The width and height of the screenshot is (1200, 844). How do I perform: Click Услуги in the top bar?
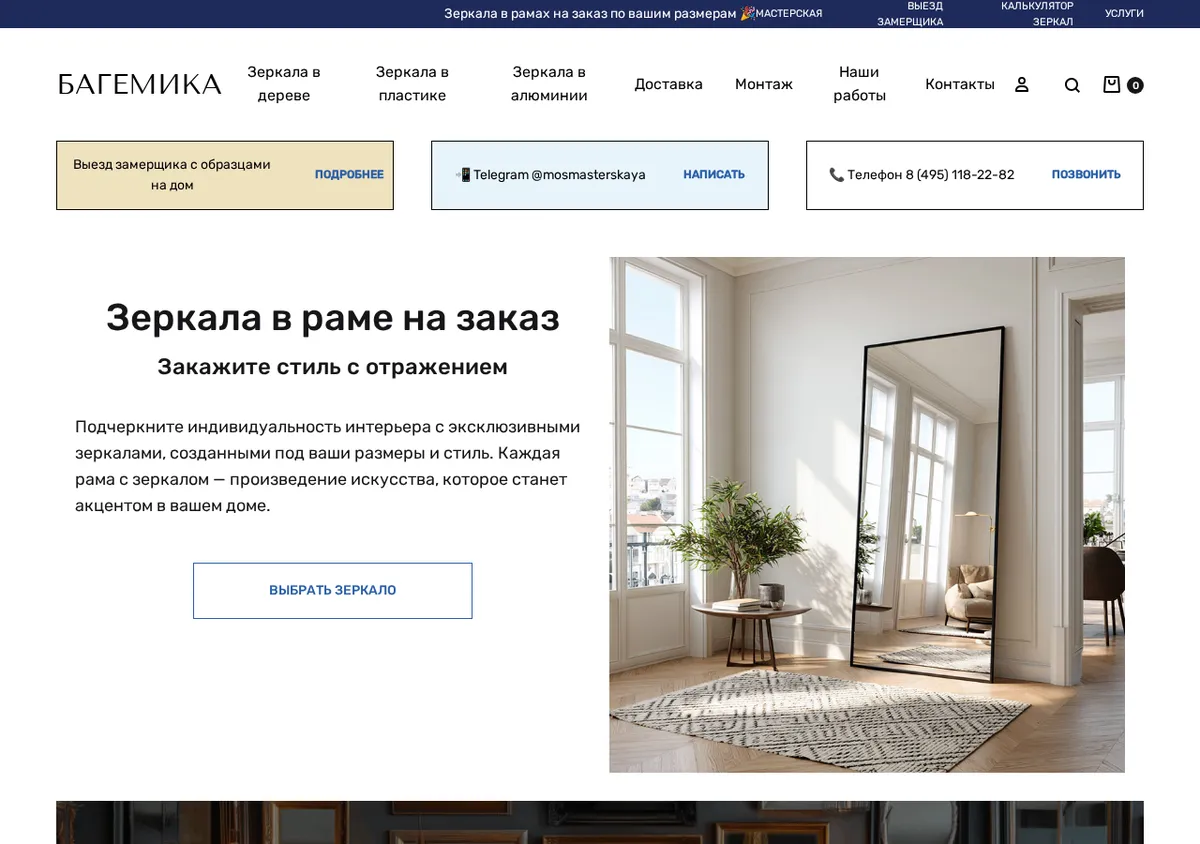[1124, 14]
